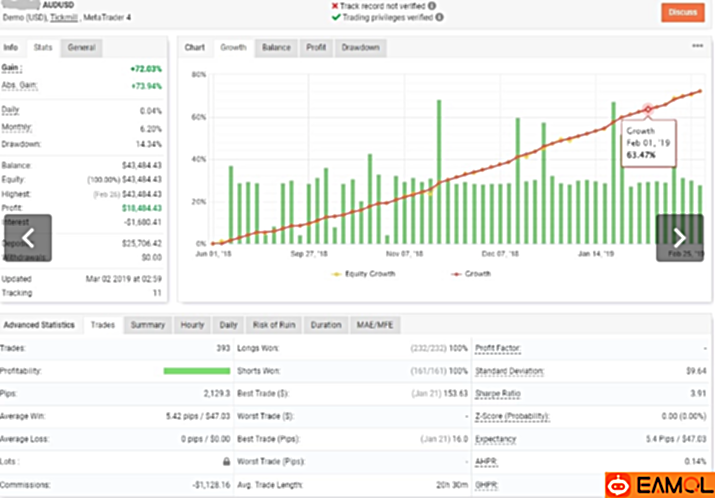Go to the previous image arrow

tap(28, 238)
